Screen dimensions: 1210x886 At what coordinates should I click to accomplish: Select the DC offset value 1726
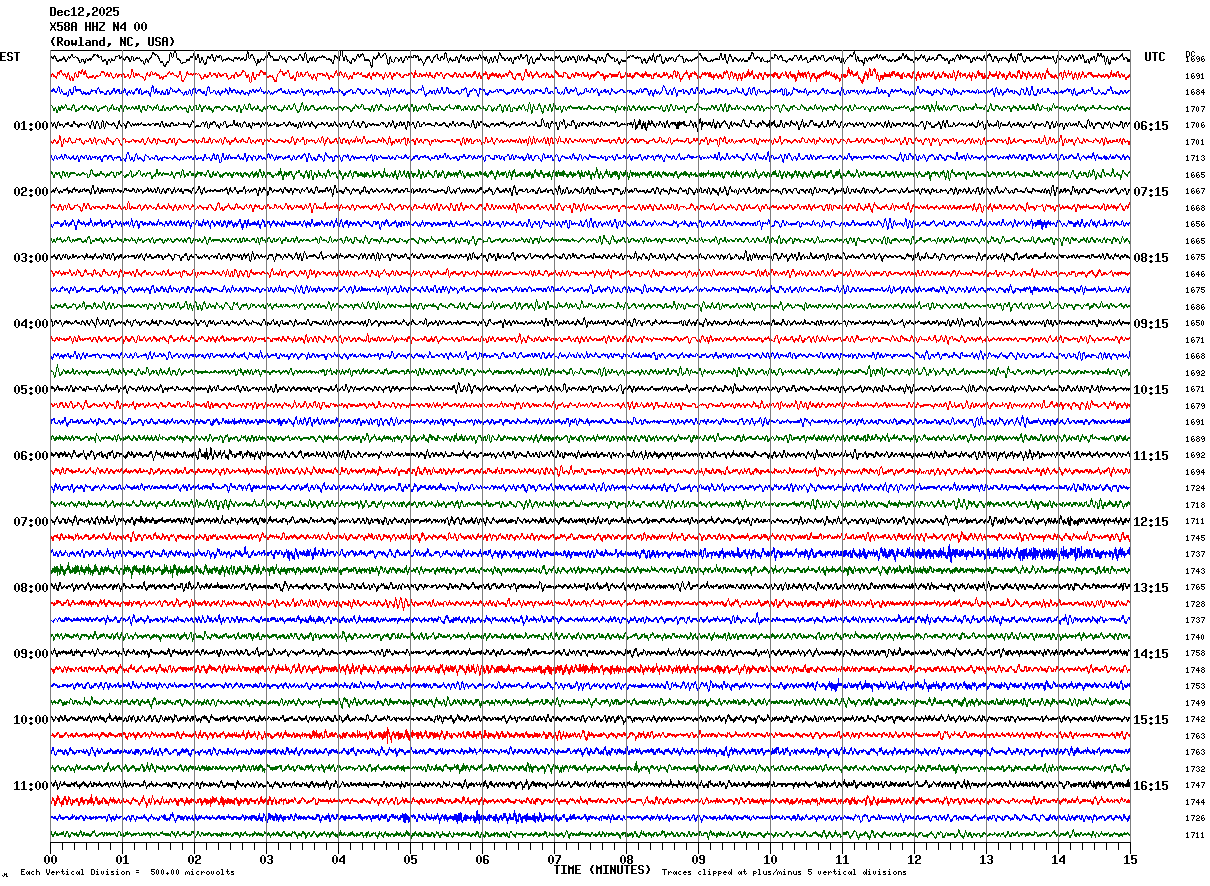(x=1195, y=818)
